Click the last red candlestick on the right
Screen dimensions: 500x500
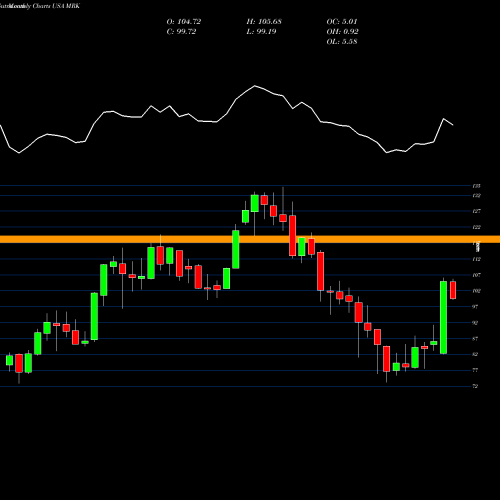(453, 290)
